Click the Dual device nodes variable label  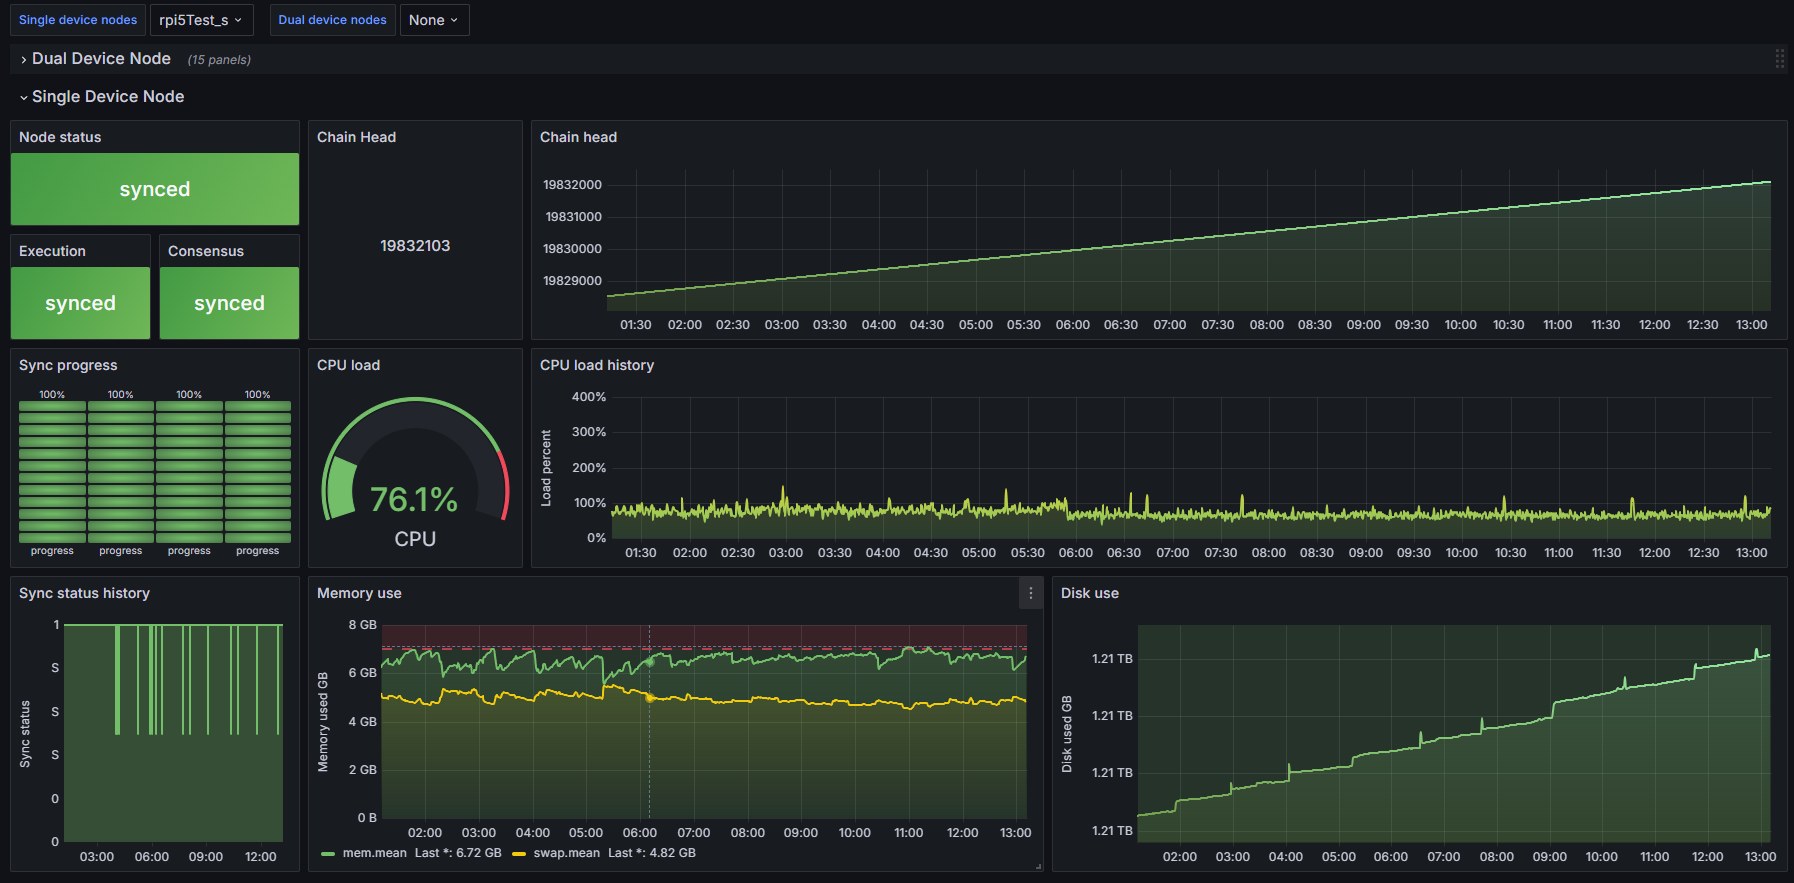332,20
